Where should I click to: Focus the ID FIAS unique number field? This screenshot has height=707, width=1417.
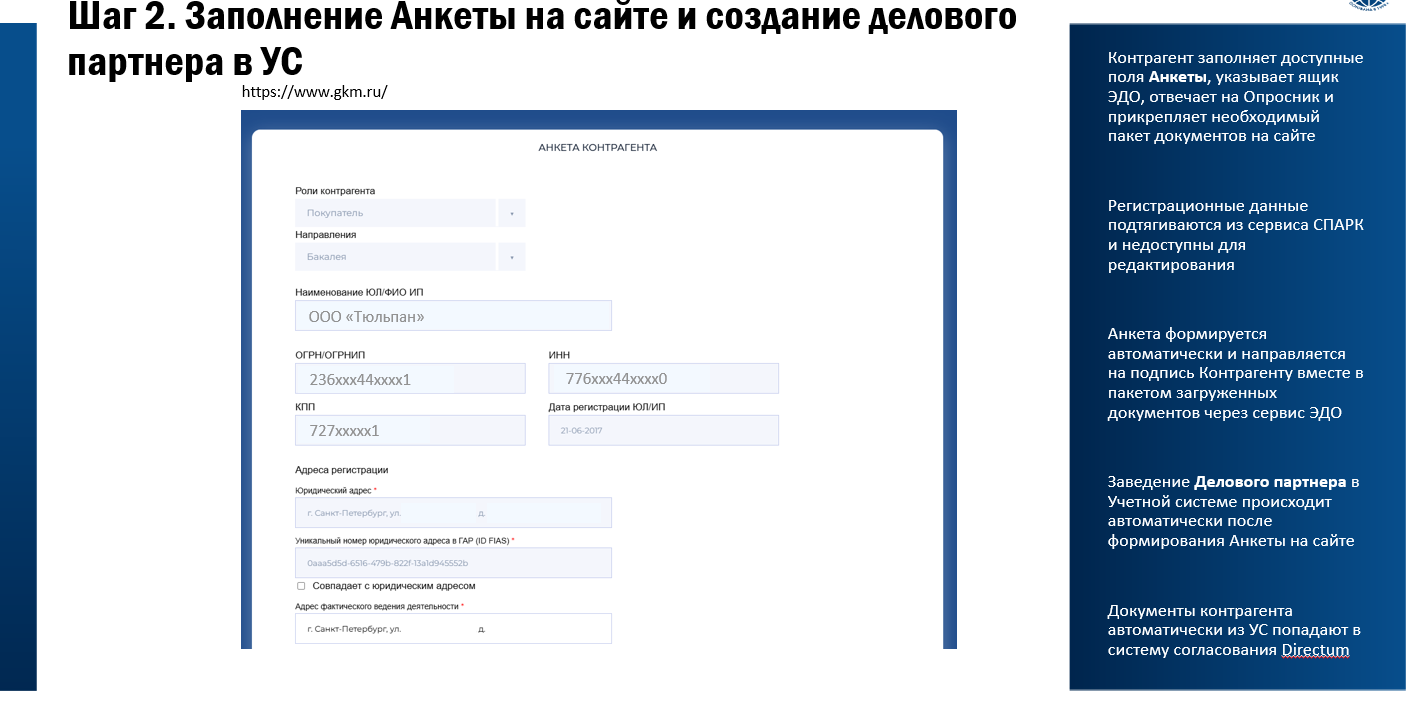click(x=453, y=563)
